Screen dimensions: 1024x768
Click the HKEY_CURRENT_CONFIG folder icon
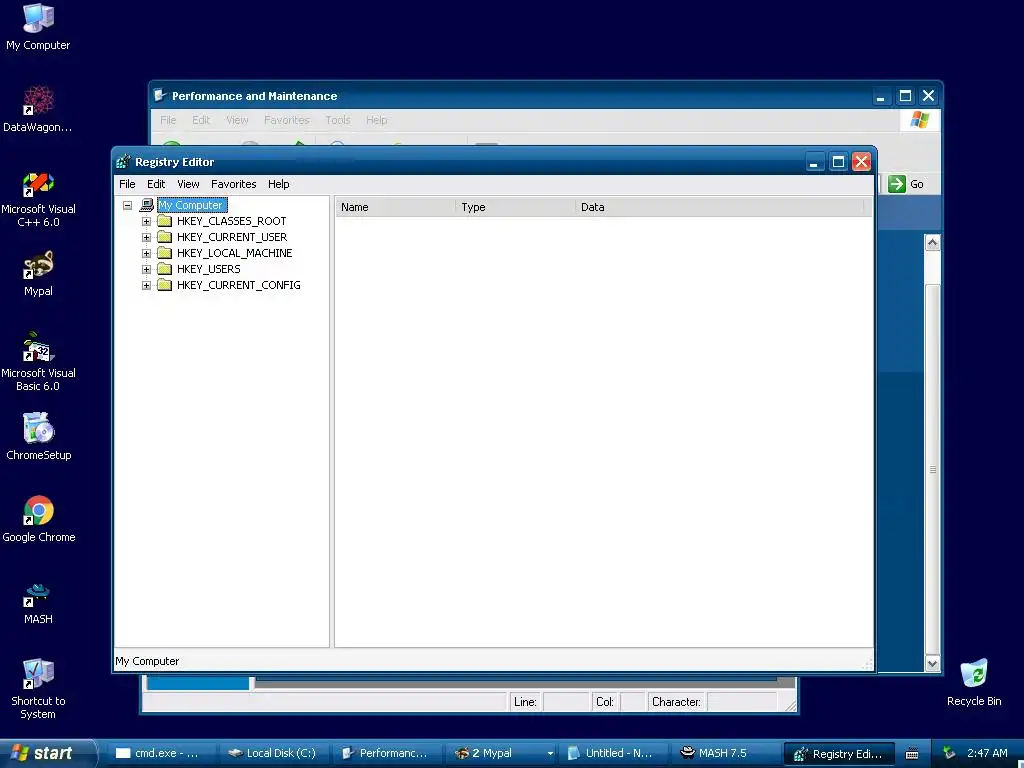tap(165, 285)
